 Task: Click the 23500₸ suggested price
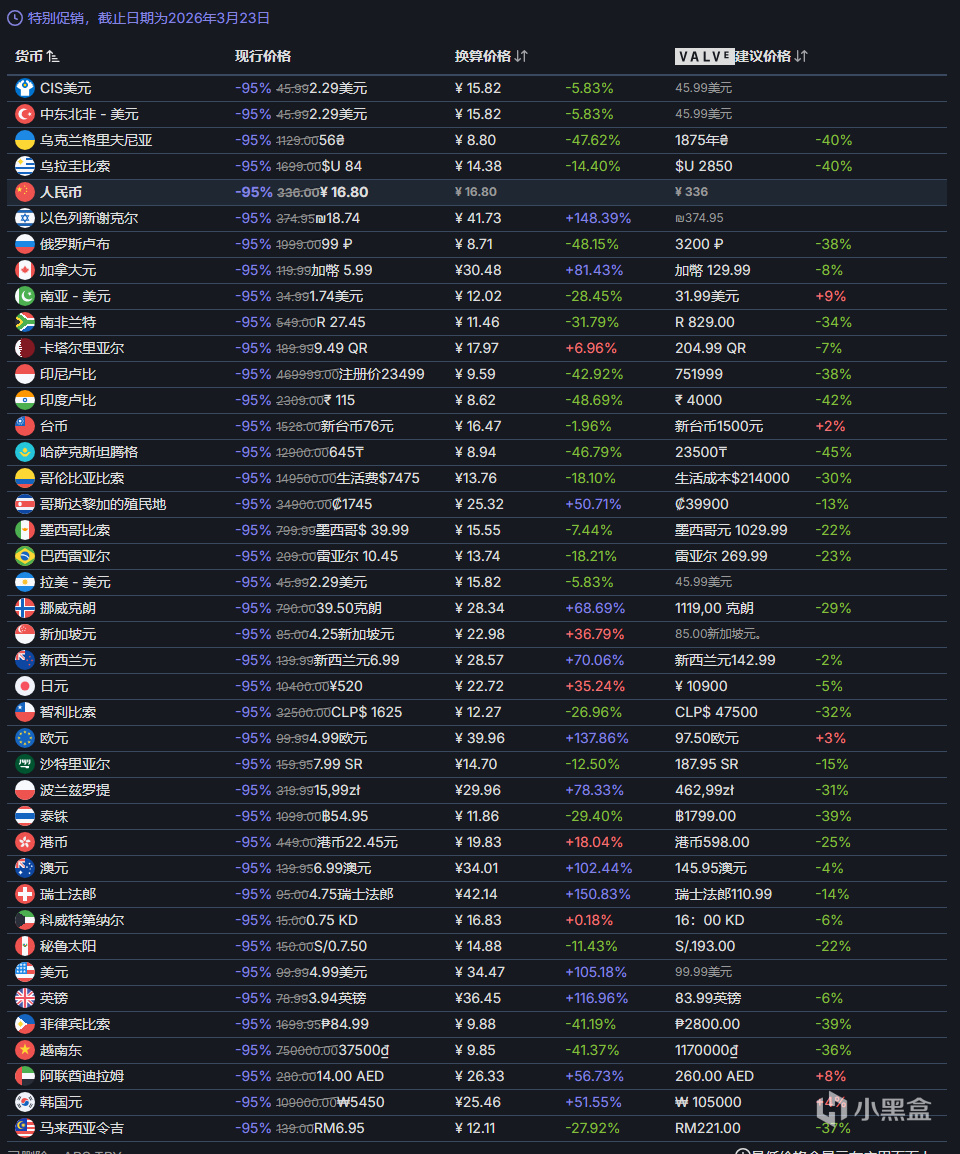(702, 452)
